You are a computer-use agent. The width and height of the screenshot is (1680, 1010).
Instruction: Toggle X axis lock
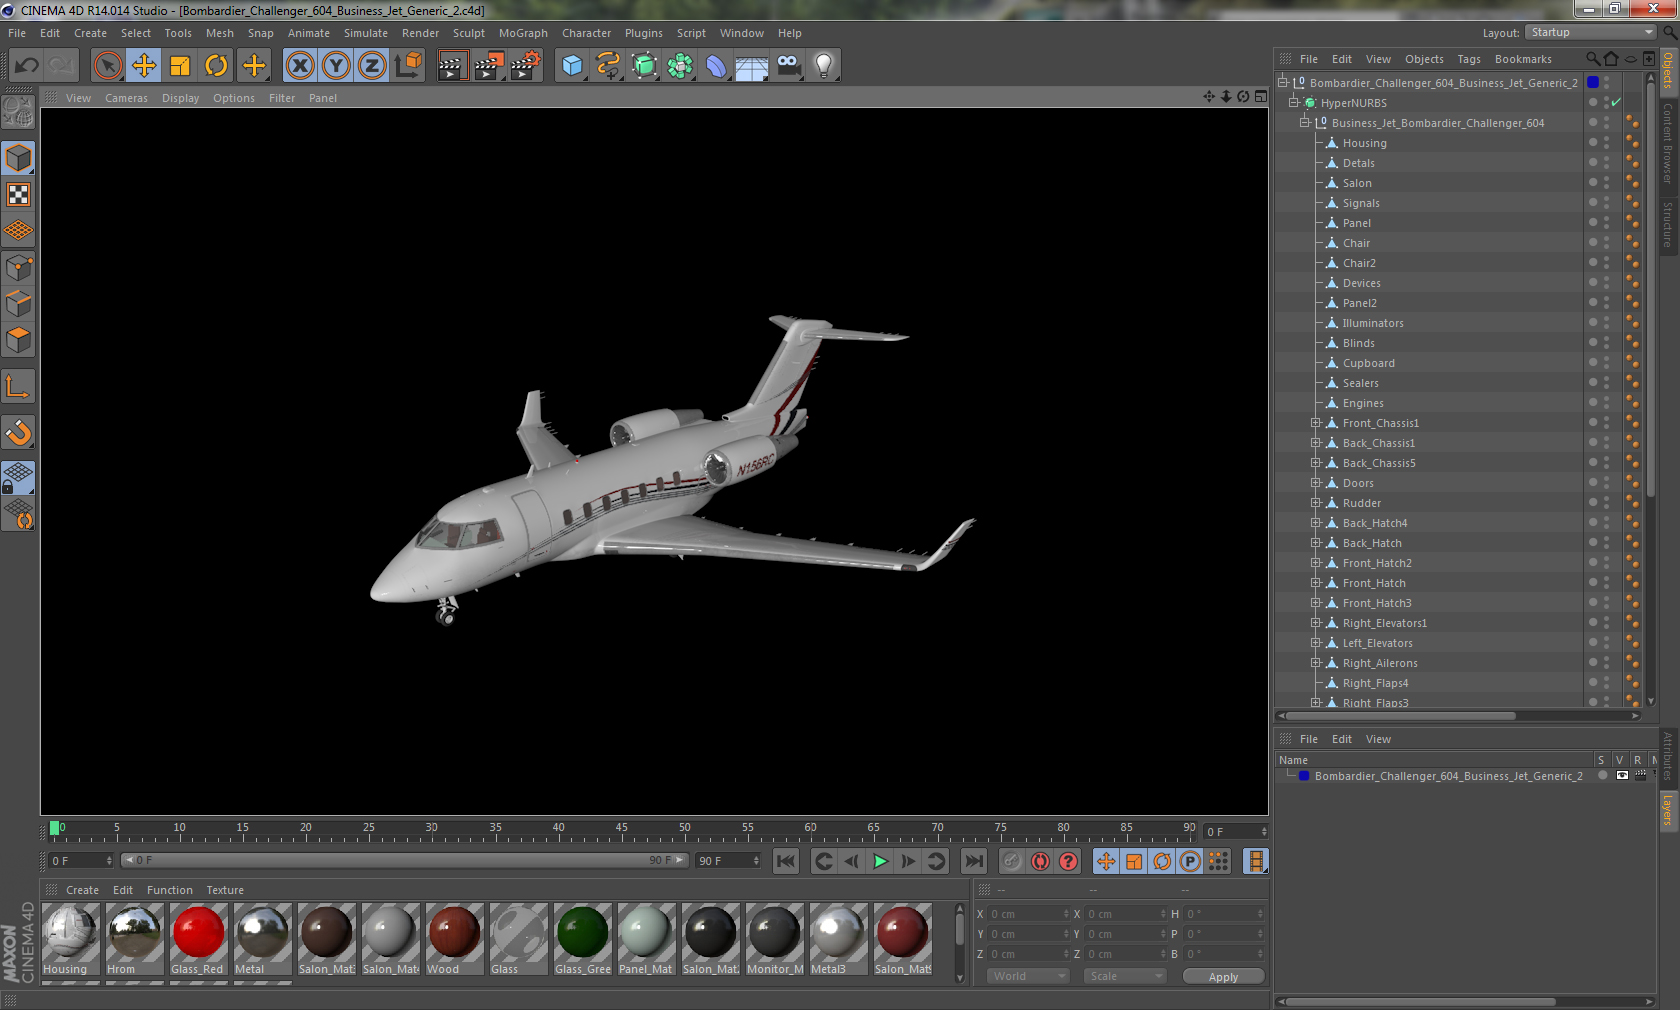coord(299,66)
